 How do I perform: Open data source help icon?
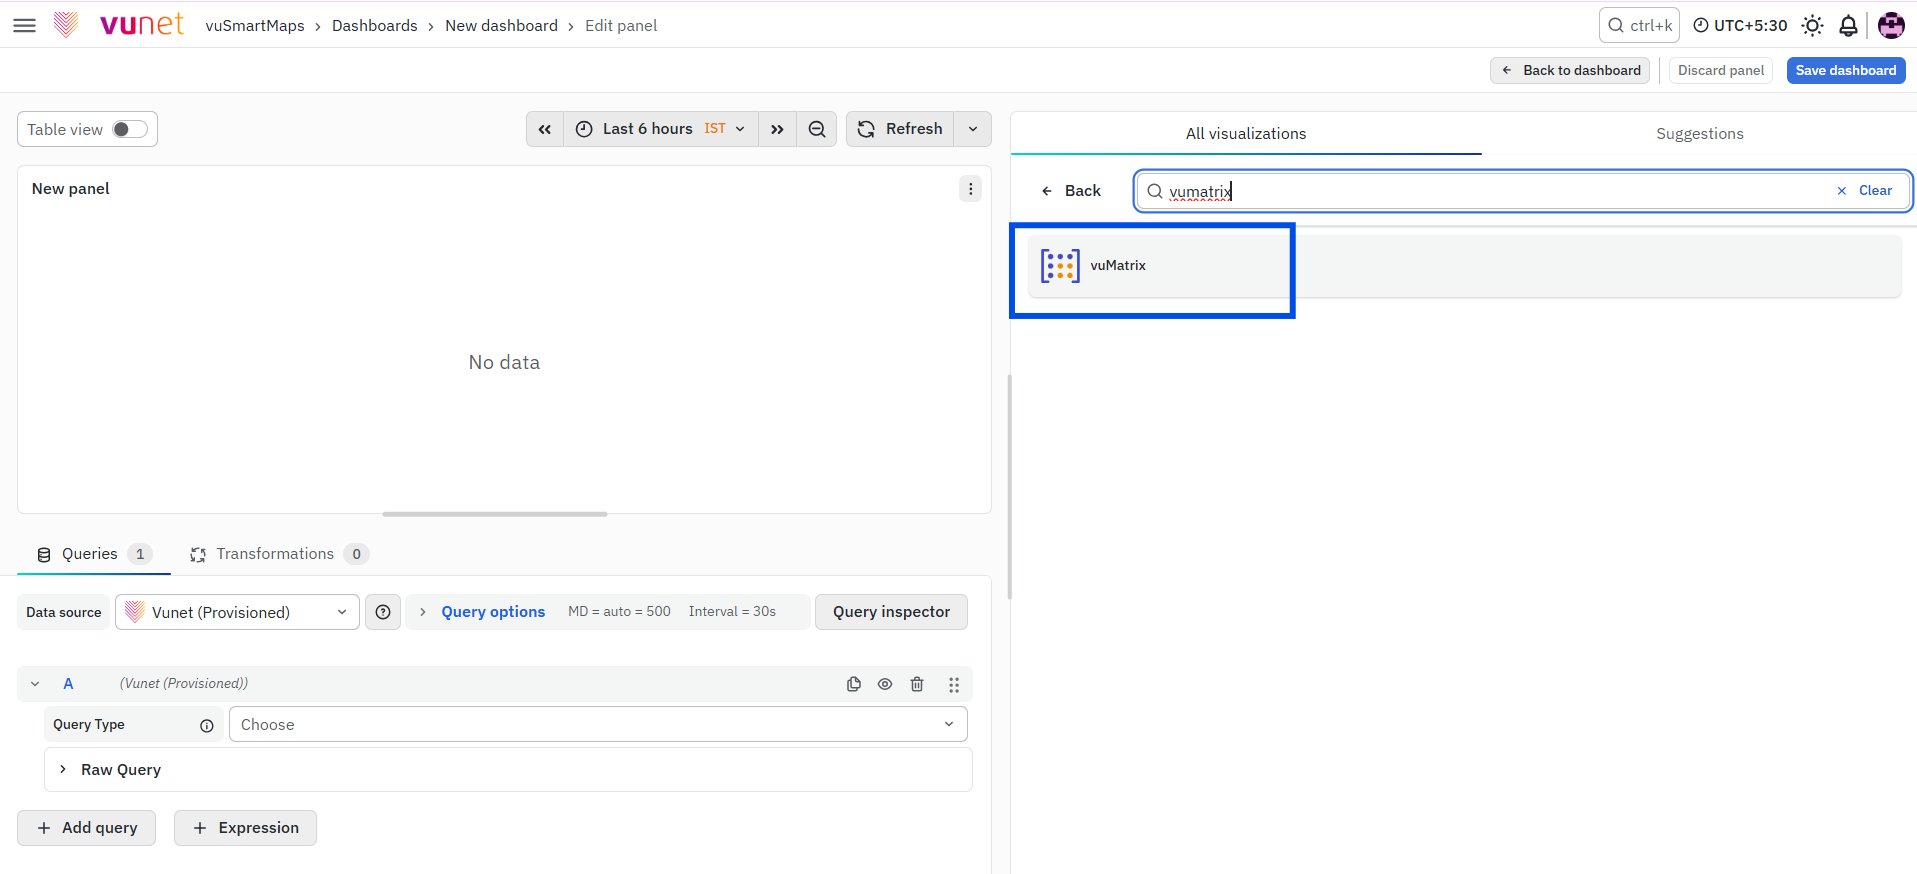coord(383,612)
